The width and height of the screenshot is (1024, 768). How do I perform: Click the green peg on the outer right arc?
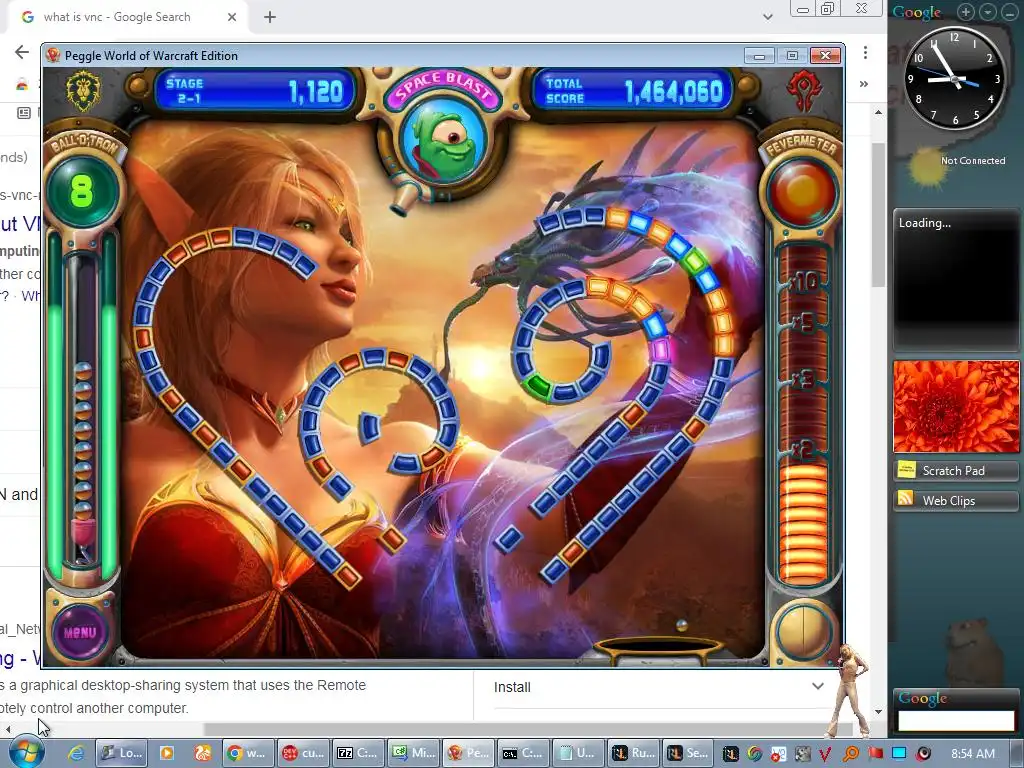click(x=695, y=263)
